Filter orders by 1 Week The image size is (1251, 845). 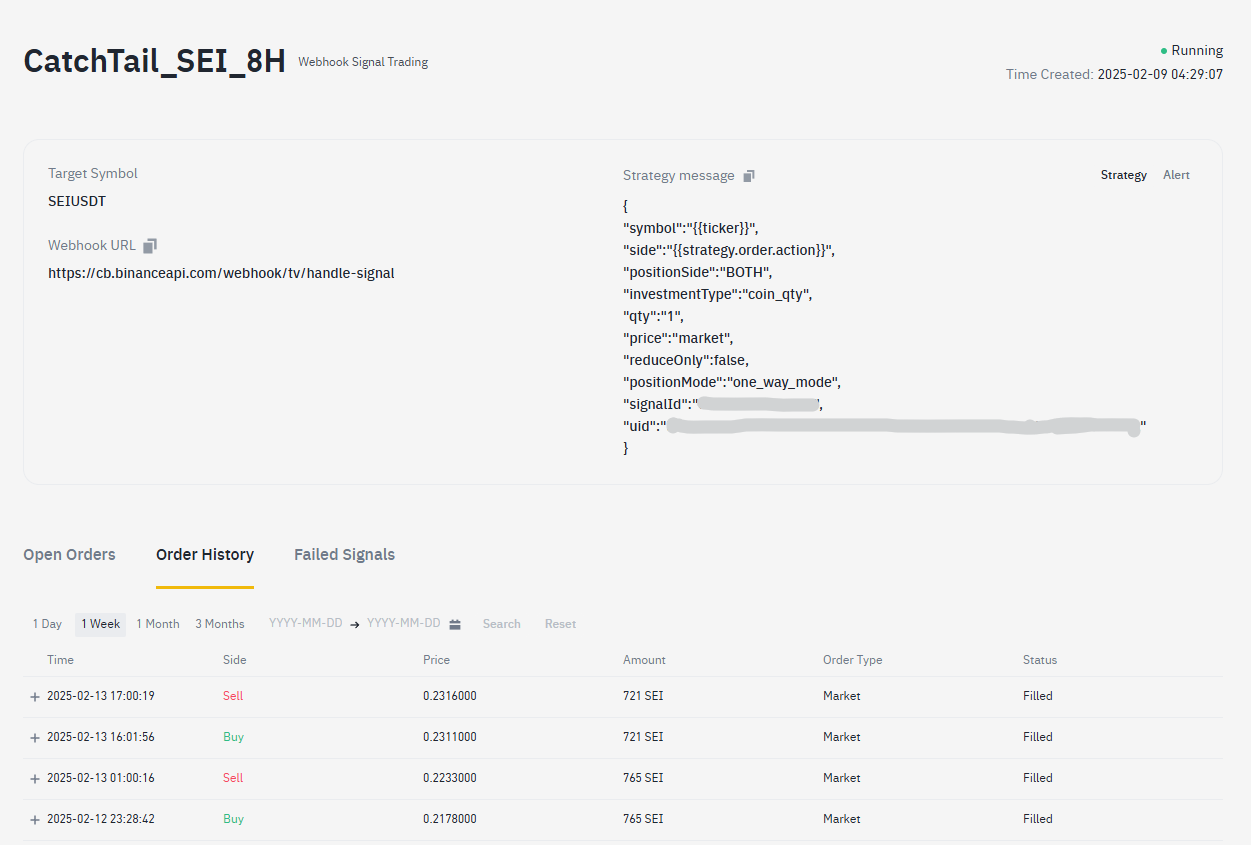click(x=100, y=624)
